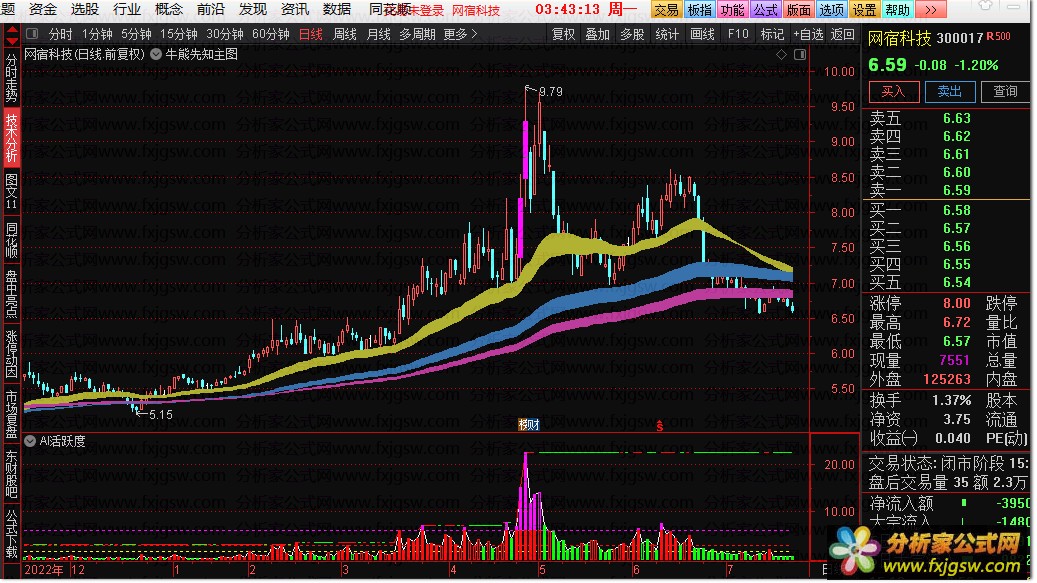Click the 榜财 marker on the chart
This screenshot has height=583, width=1037.
tap(529, 425)
